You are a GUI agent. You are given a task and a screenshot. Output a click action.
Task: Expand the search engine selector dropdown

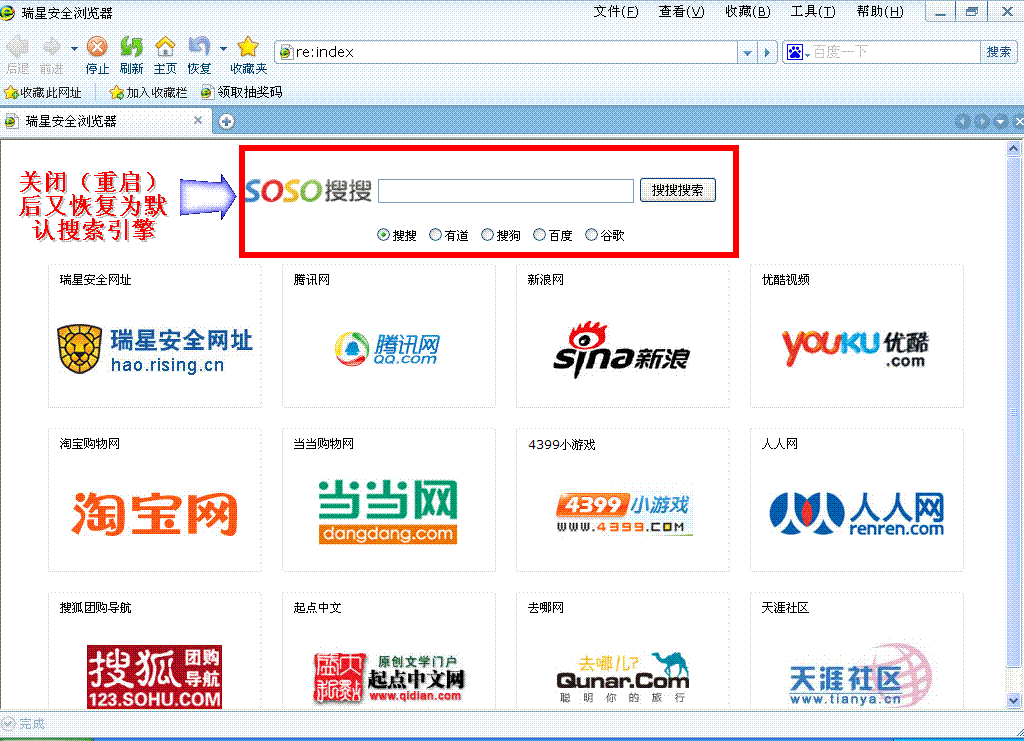(x=808, y=55)
